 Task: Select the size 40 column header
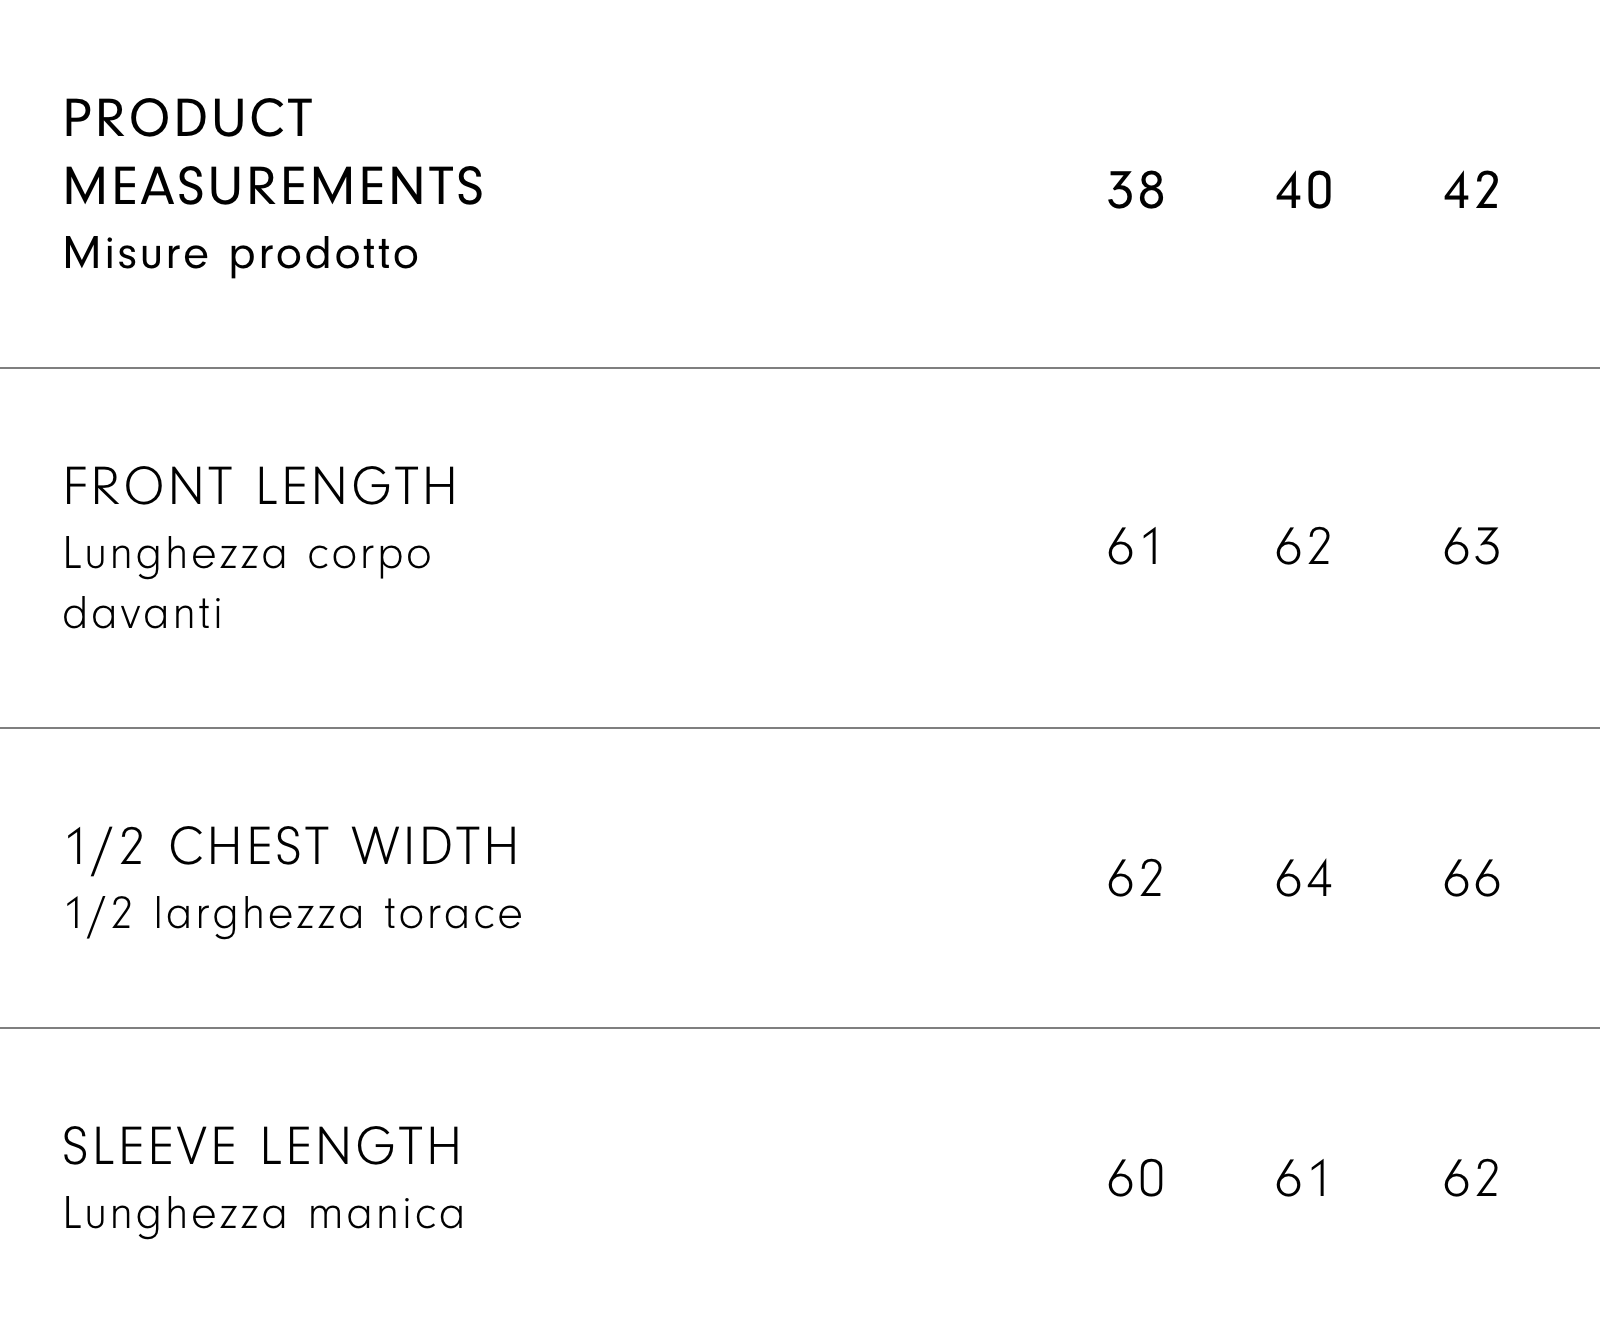pyautogui.click(x=1304, y=190)
